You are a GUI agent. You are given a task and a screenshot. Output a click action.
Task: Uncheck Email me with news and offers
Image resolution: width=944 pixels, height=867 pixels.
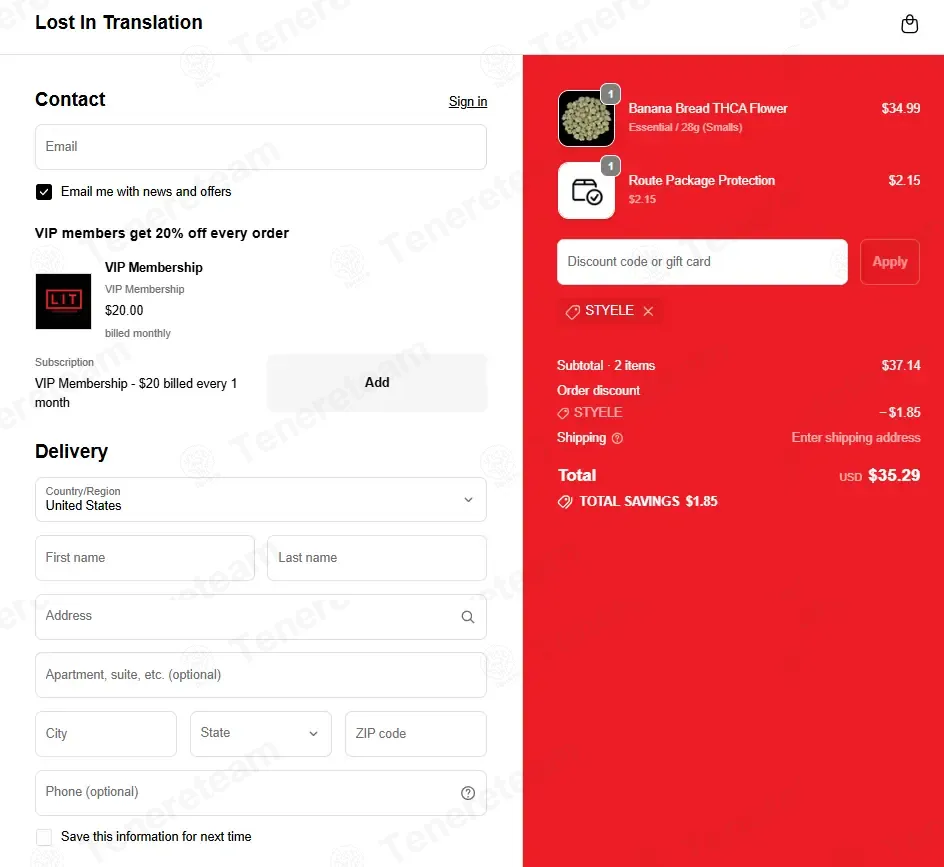[44, 192]
